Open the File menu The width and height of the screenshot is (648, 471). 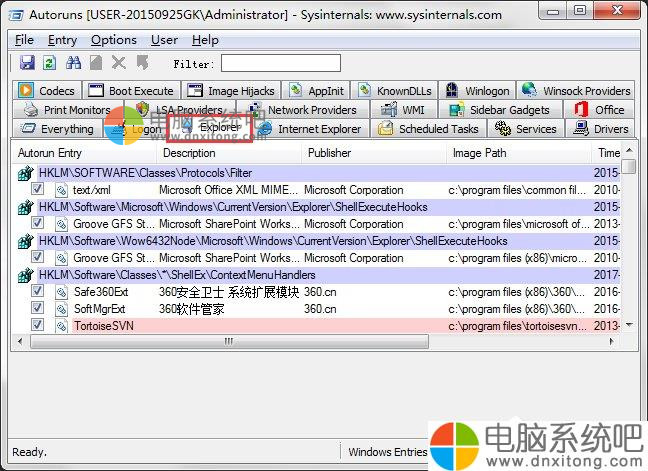tap(24, 40)
